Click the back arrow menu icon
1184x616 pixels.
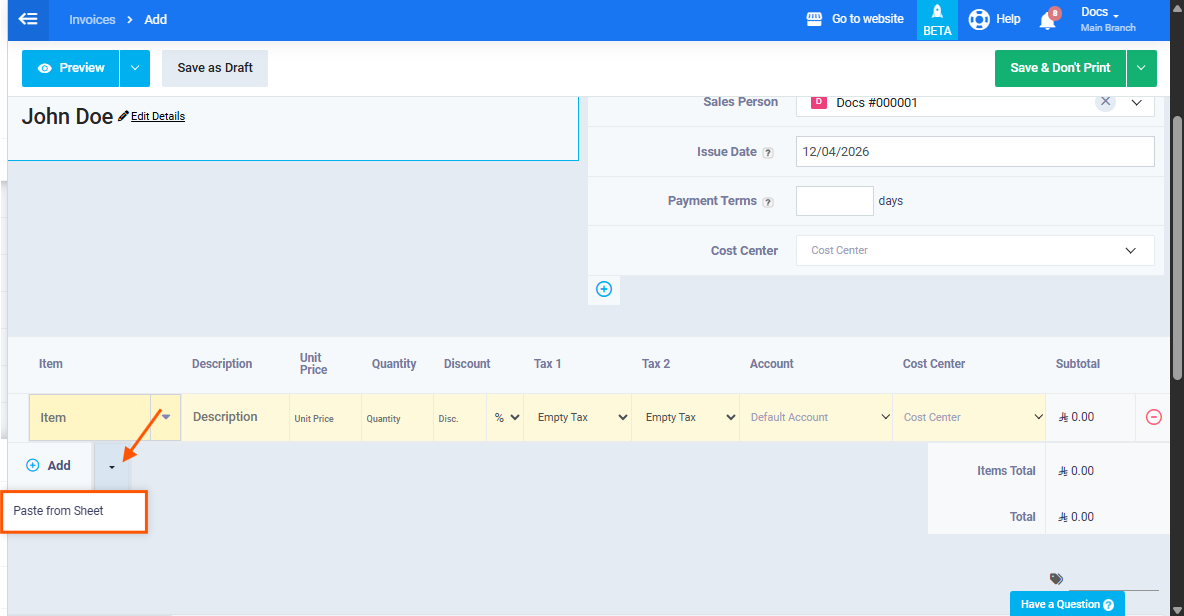pos(28,19)
